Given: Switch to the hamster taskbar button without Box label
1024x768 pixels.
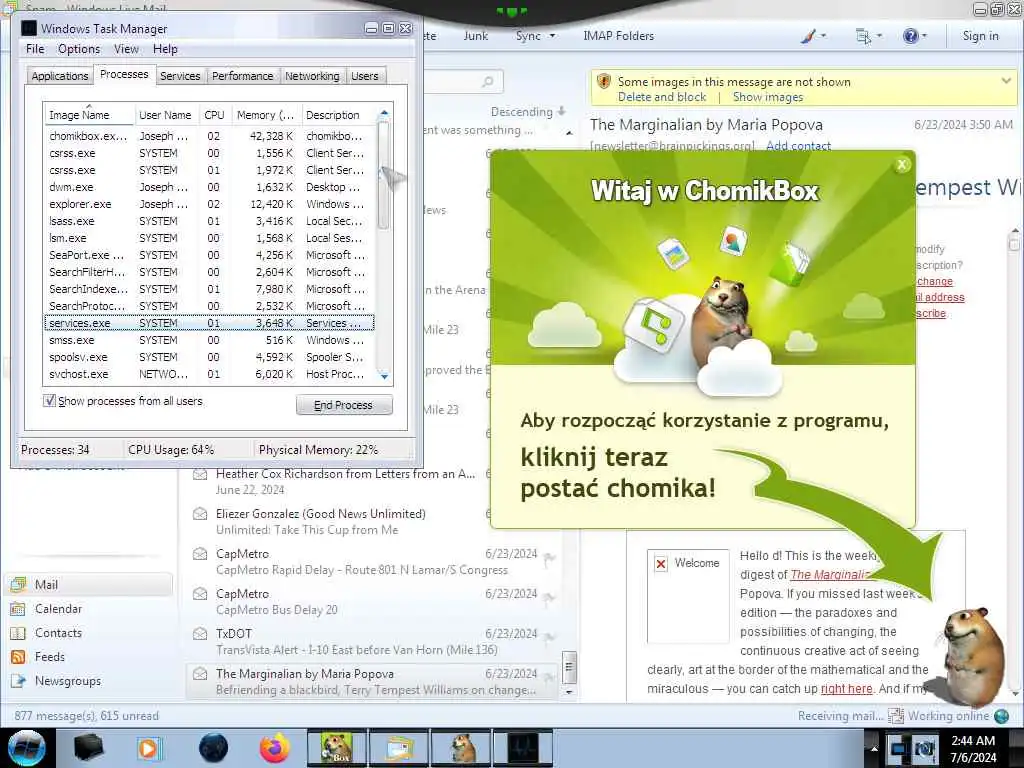Looking at the screenshot, I should (462, 748).
